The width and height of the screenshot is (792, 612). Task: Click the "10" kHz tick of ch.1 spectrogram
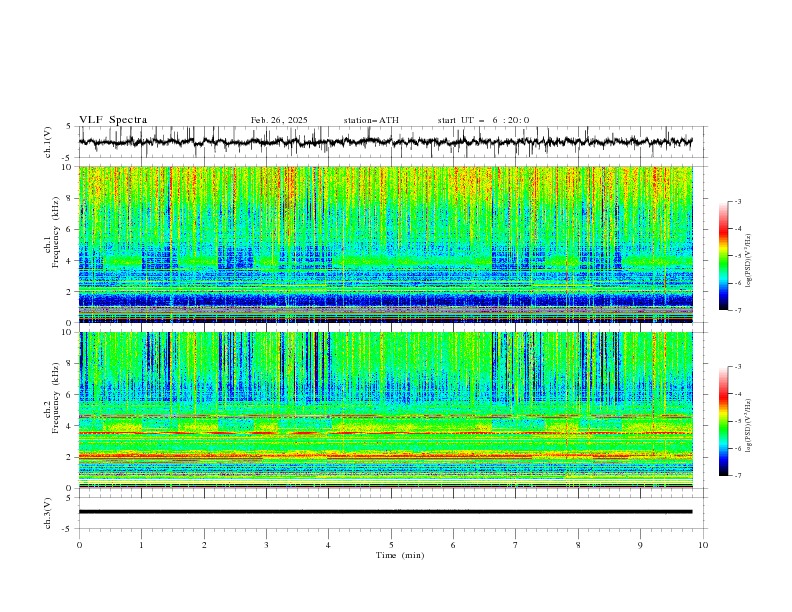67,167
